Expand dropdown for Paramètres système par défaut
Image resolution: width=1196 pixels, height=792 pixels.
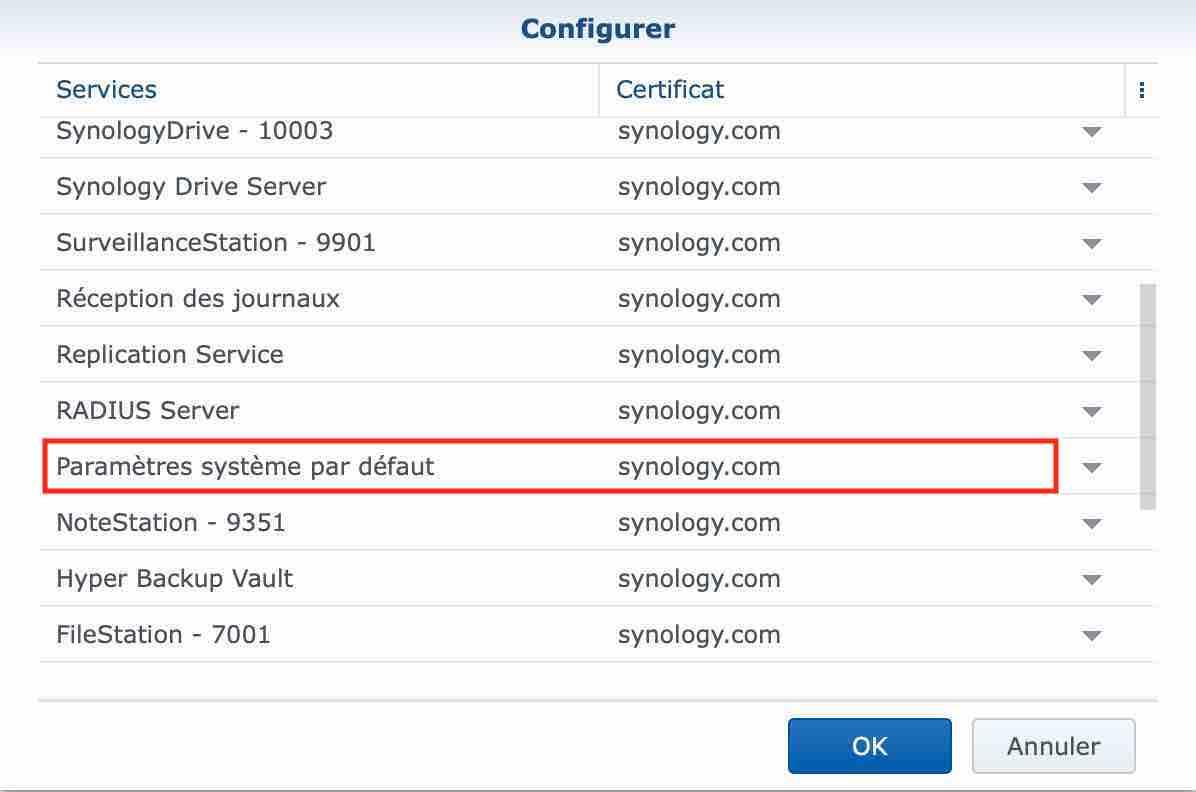pyautogui.click(x=1092, y=468)
